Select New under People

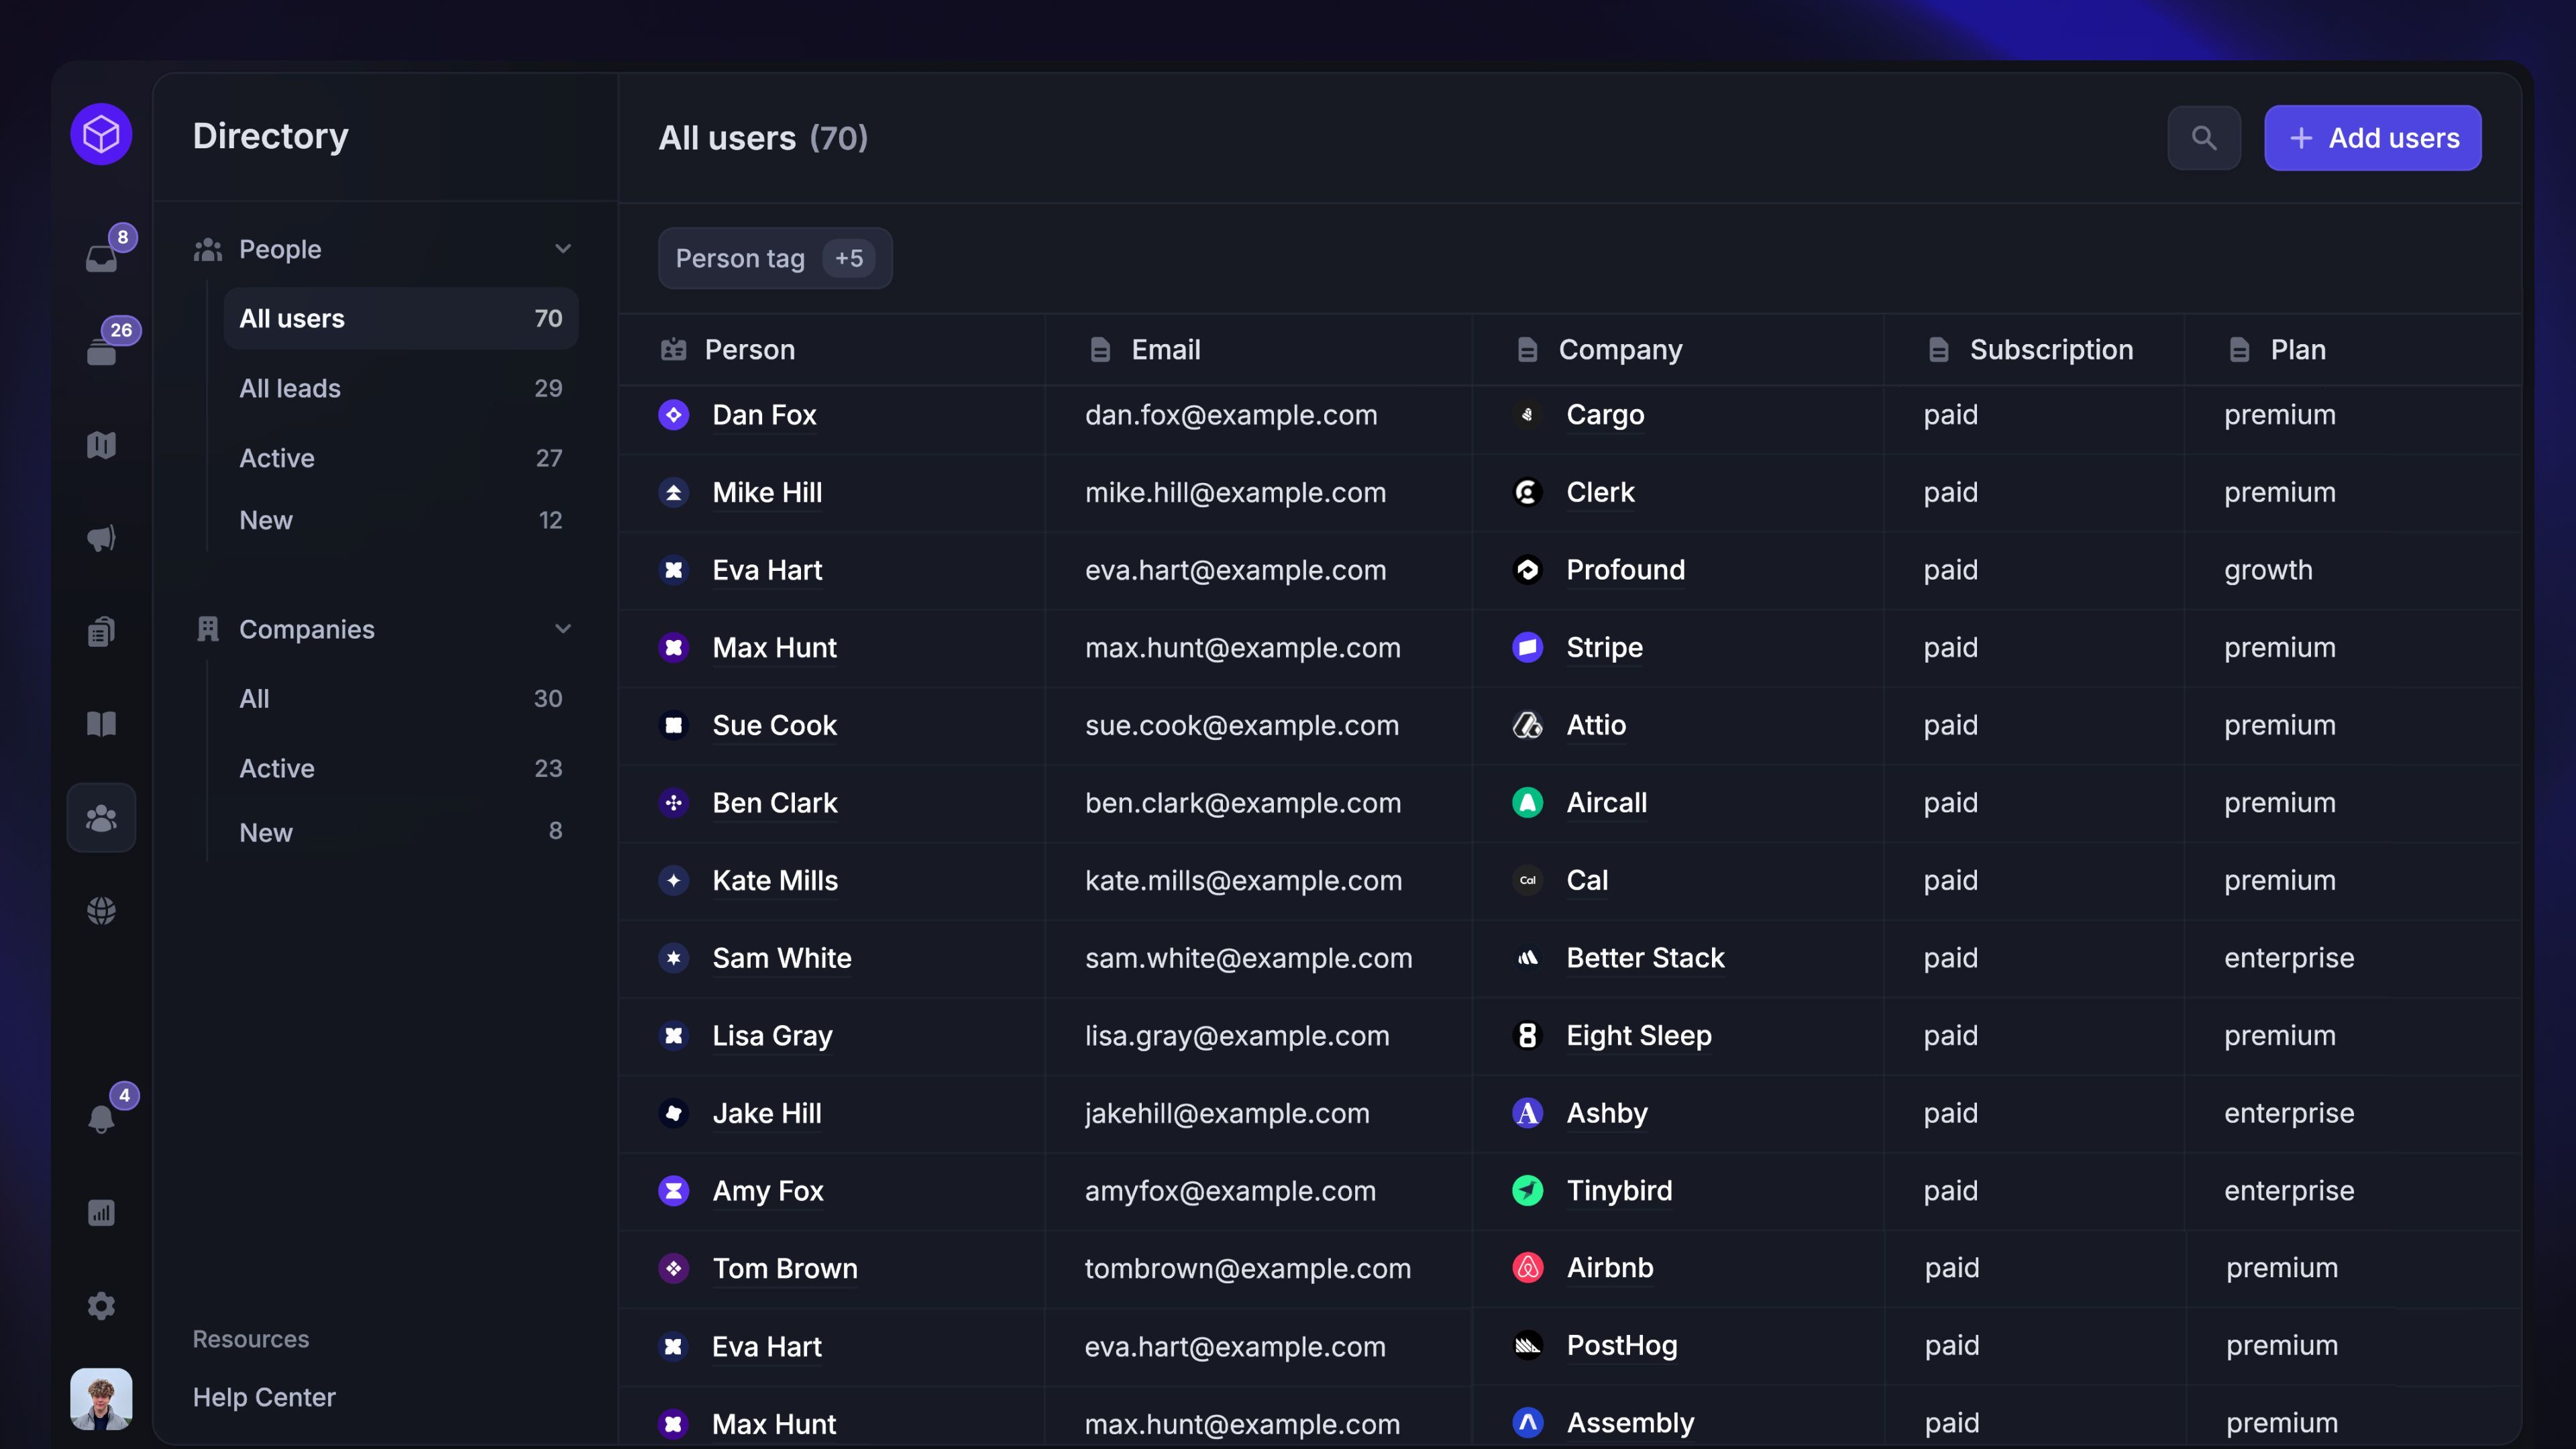click(401, 520)
